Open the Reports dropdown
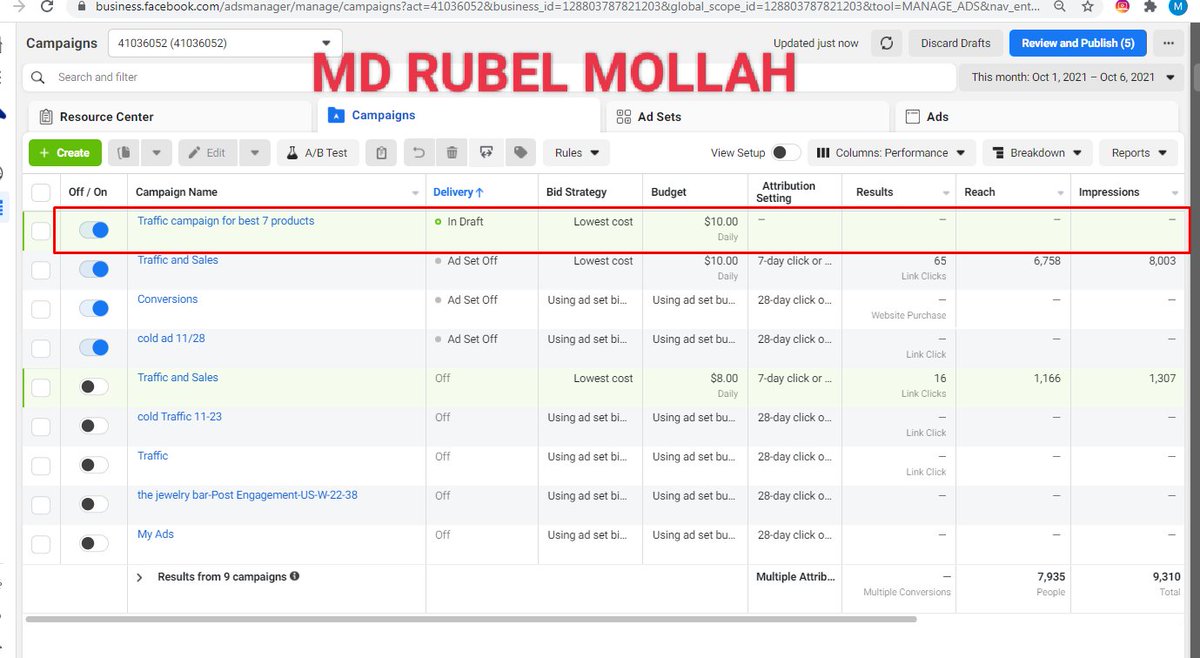The width and height of the screenshot is (1200, 658). click(1138, 153)
